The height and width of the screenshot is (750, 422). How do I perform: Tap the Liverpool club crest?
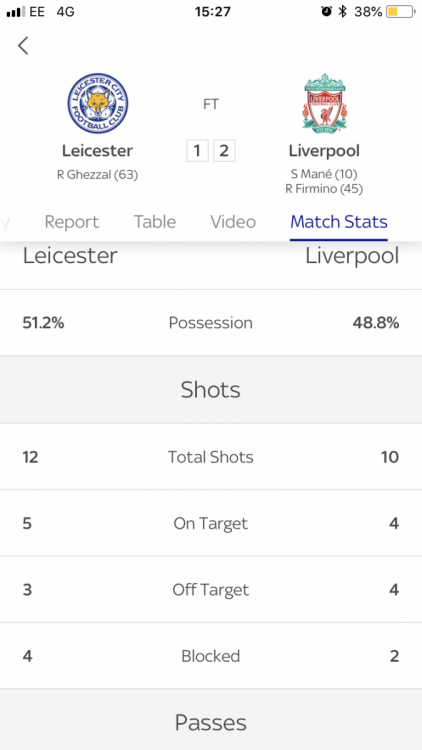point(324,103)
